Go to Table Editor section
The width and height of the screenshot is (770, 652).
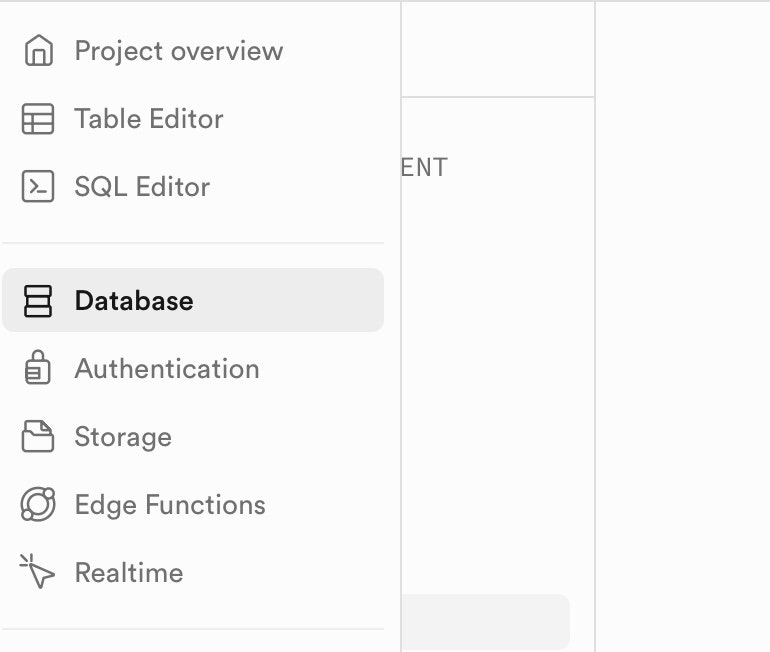pyautogui.click(x=148, y=119)
